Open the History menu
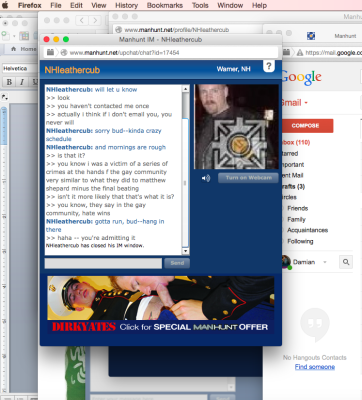The image size is (362, 400). coord(126,5)
